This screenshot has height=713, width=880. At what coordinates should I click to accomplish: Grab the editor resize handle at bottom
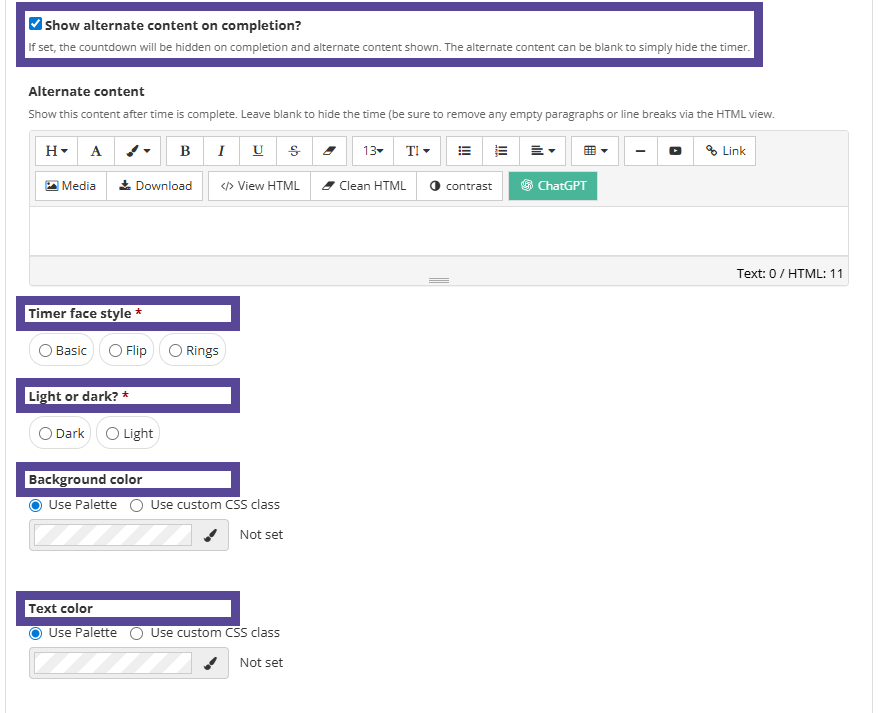point(439,280)
